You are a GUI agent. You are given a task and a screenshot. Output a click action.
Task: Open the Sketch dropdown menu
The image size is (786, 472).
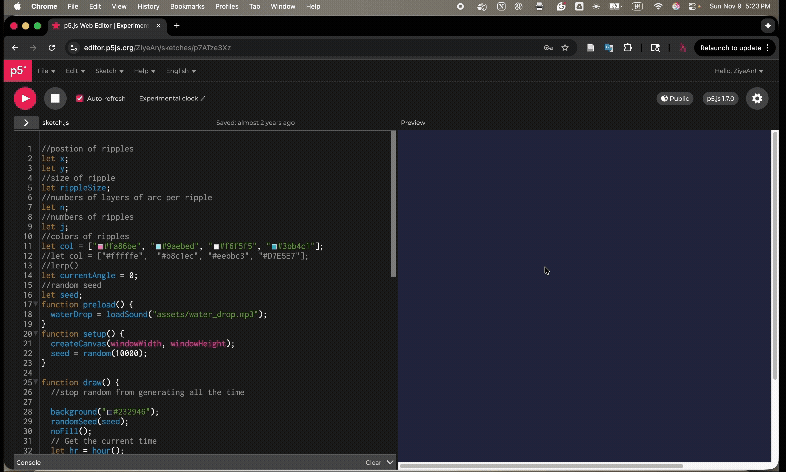coord(108,71)
